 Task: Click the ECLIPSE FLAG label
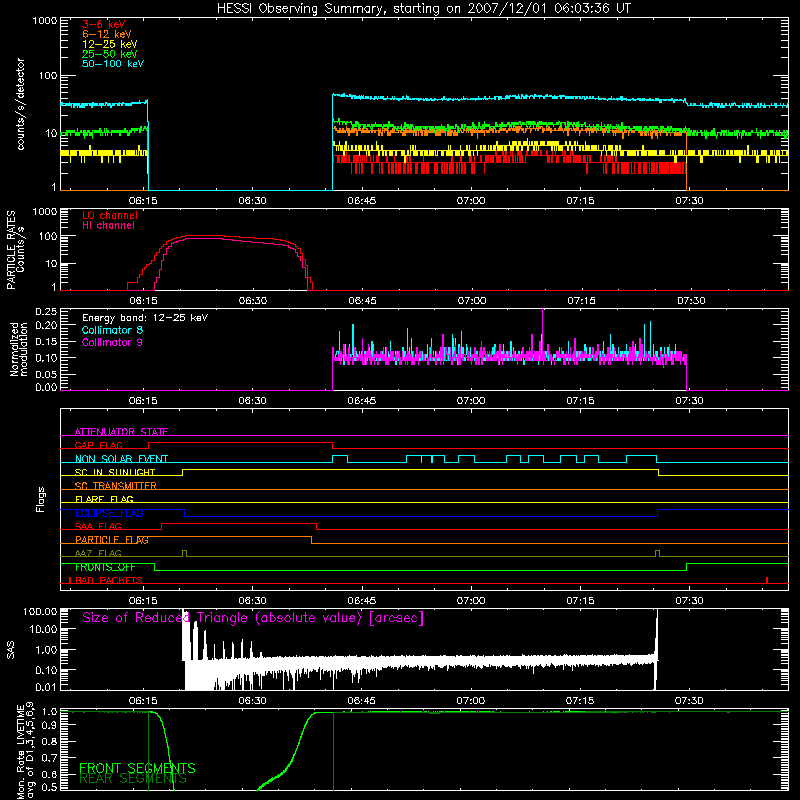click(x=109, y=513)
